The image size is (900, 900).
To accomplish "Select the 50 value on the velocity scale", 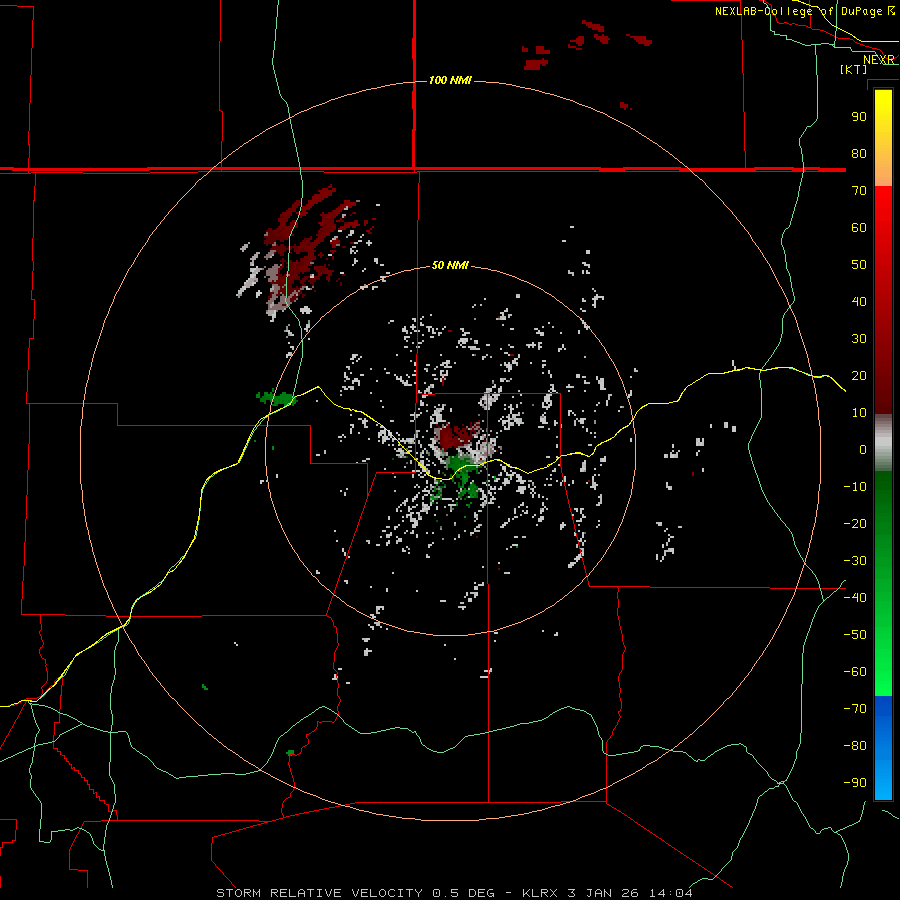I will 859,265.
